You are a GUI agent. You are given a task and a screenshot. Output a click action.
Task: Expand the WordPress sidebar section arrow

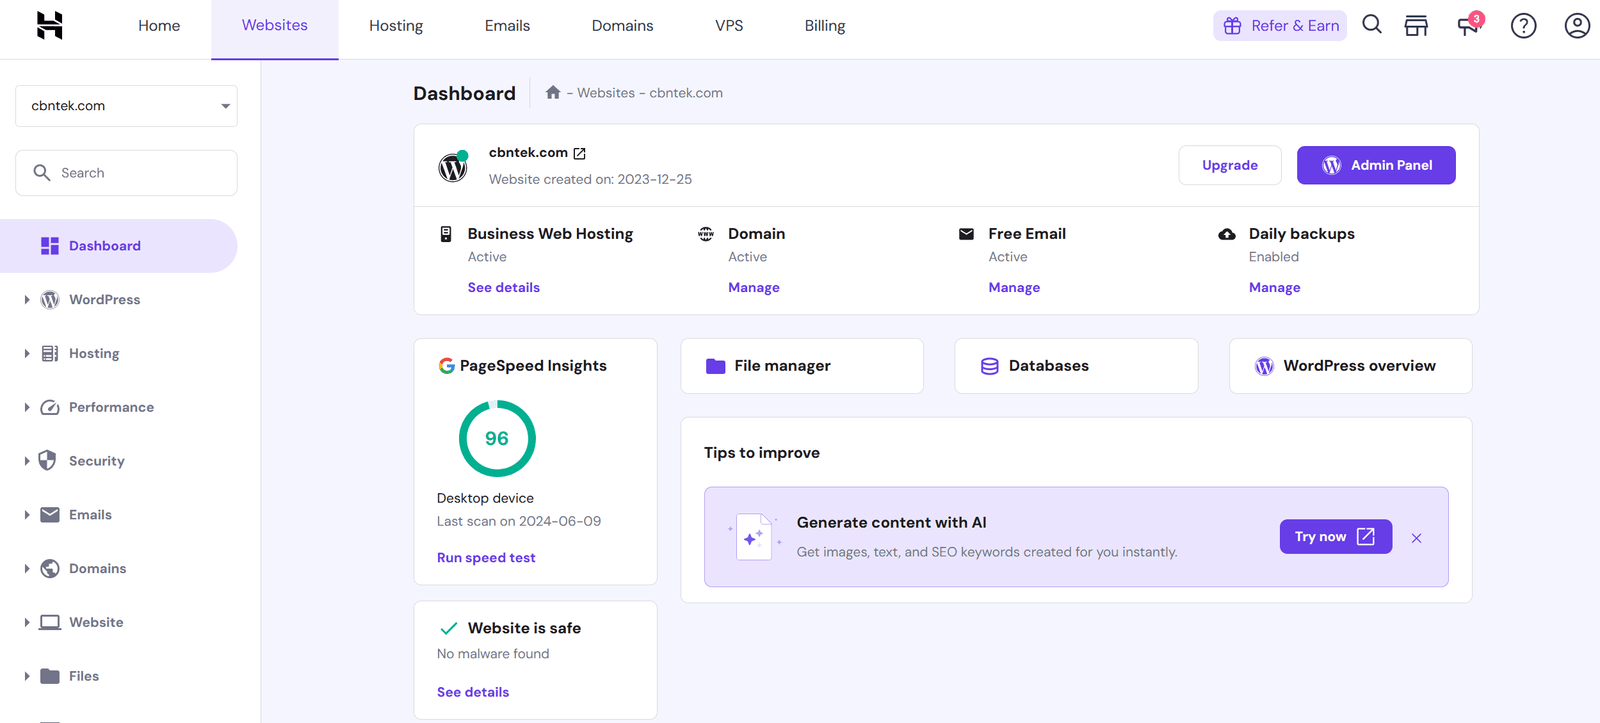pyautogui.click(x=27, y=300)
